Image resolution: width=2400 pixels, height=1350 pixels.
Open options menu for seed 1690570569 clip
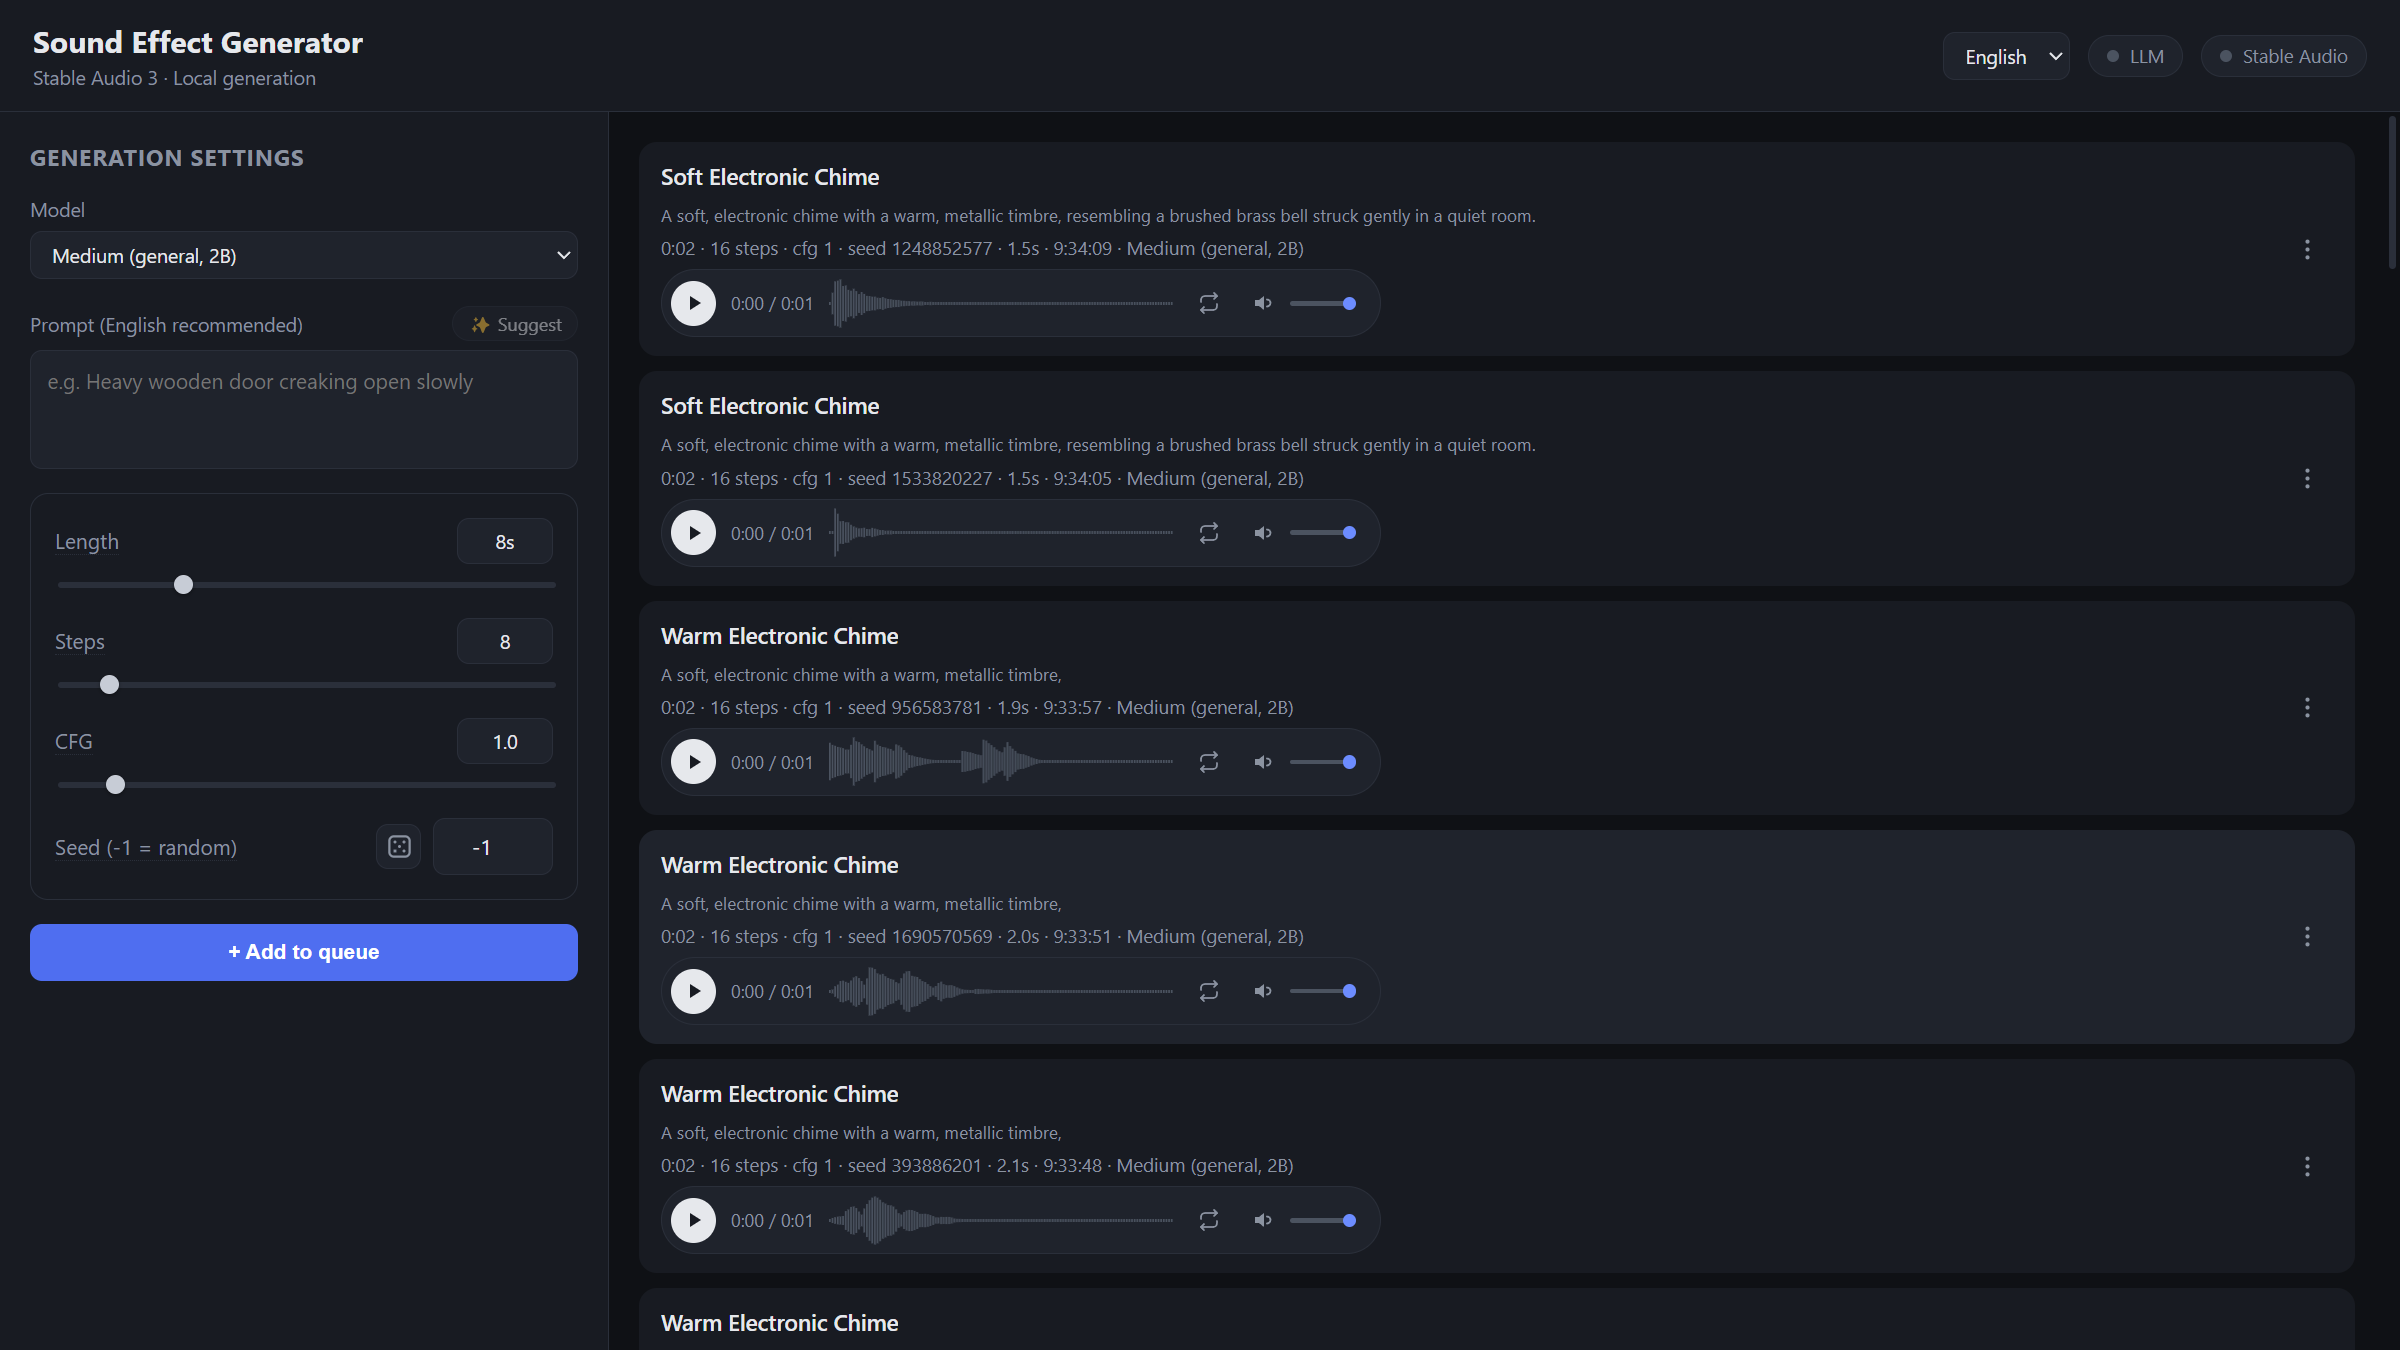[2307, 937]
